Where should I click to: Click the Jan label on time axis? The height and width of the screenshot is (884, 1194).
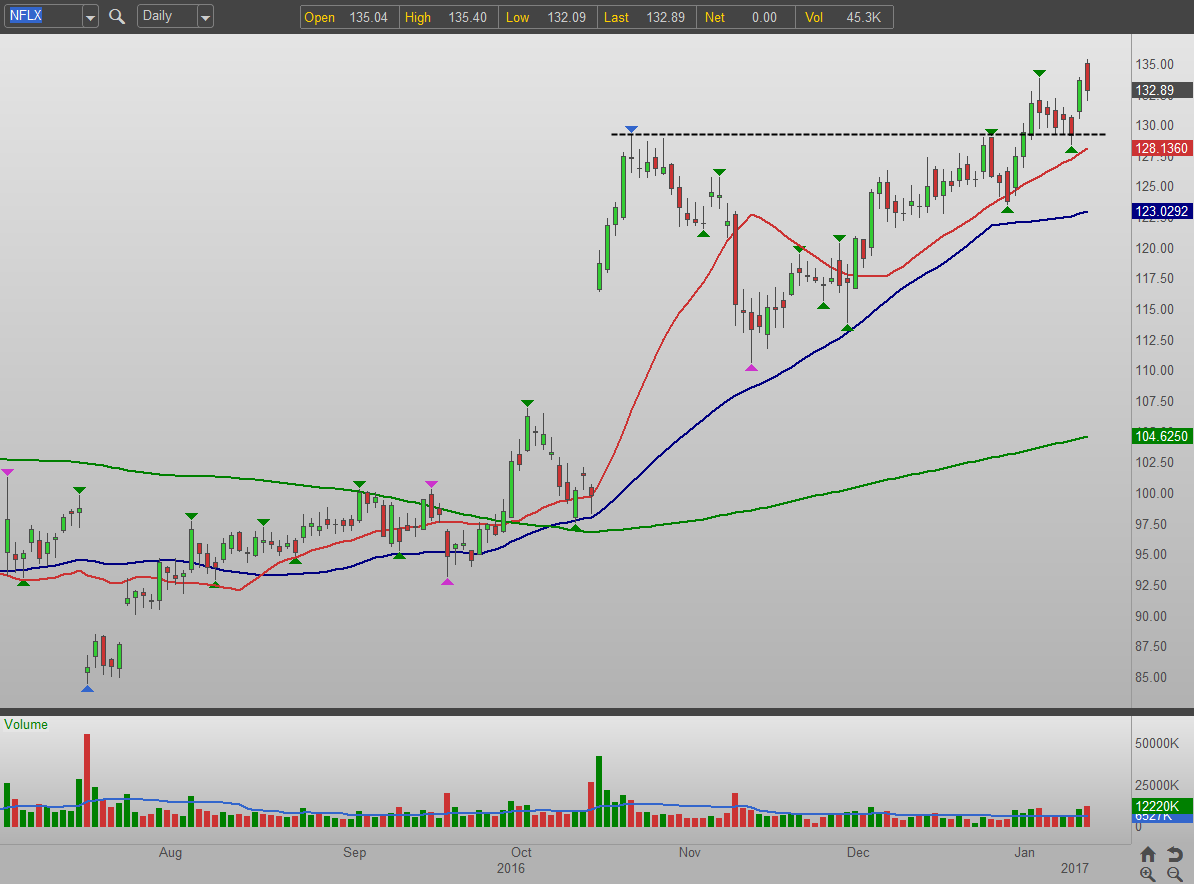click(x=1024, y=852)
